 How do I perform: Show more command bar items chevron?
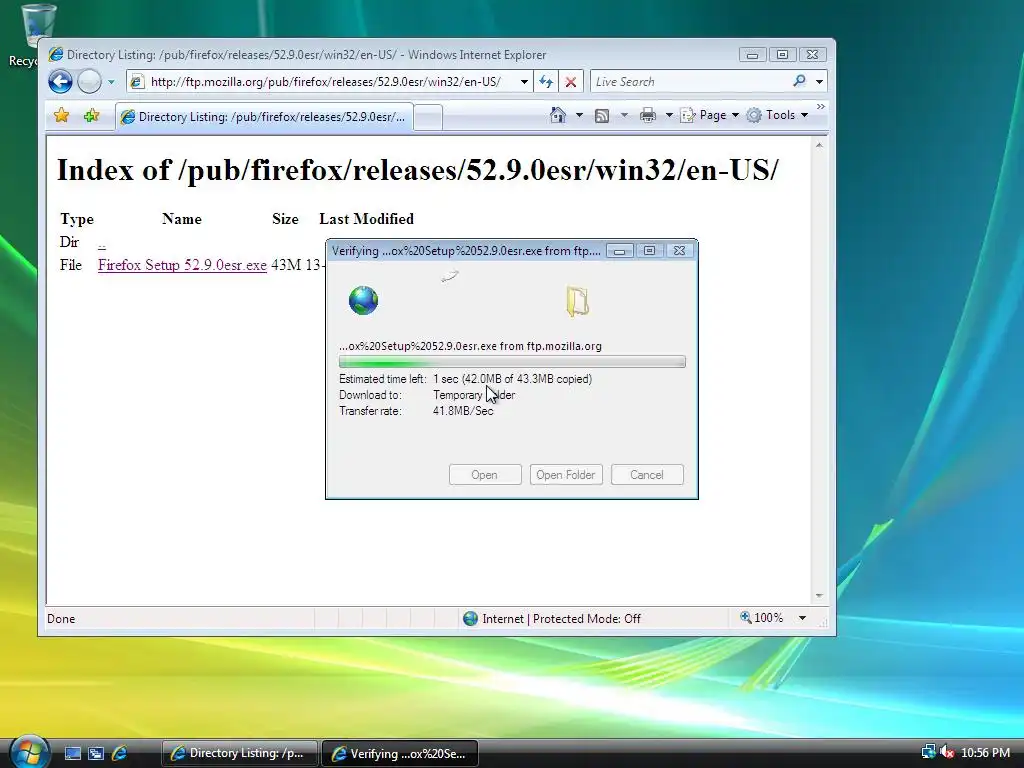[821, 106]
